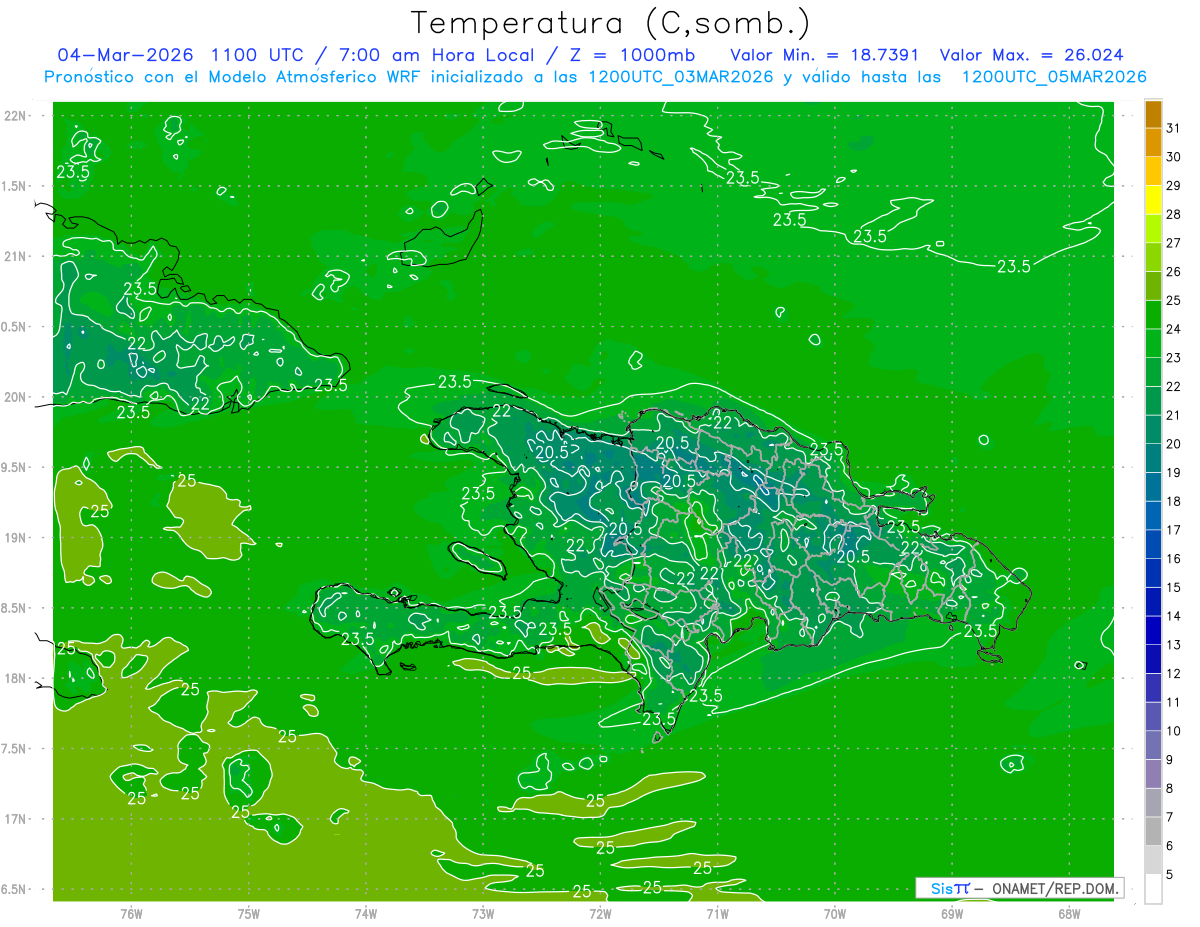Click the '1200UTC_05MAR2026' valid-until time

click(x=1053, y=77)
